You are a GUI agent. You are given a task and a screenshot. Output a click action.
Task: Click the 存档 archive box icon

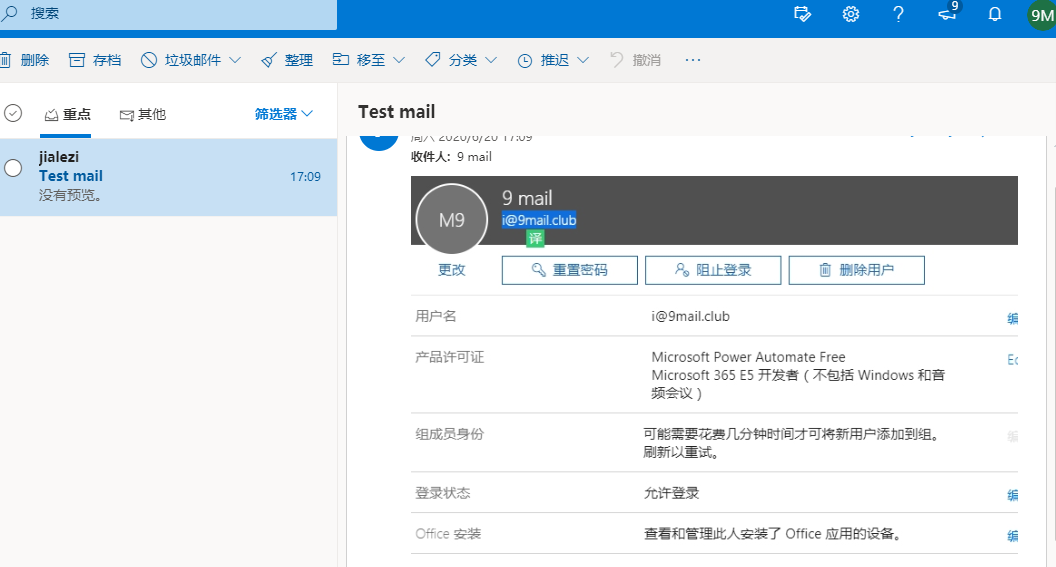pyautogui.click(x=77, y=60)
